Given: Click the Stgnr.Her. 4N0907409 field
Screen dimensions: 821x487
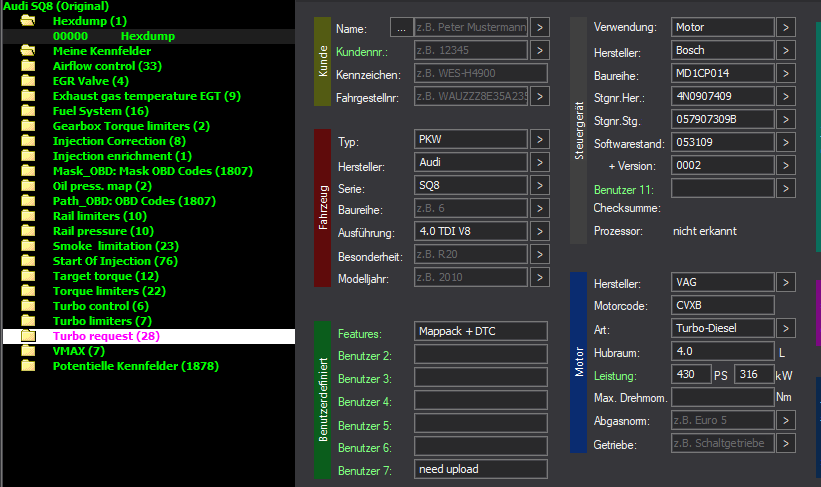Looking at the screenshot, I should [x=723, y=96].
